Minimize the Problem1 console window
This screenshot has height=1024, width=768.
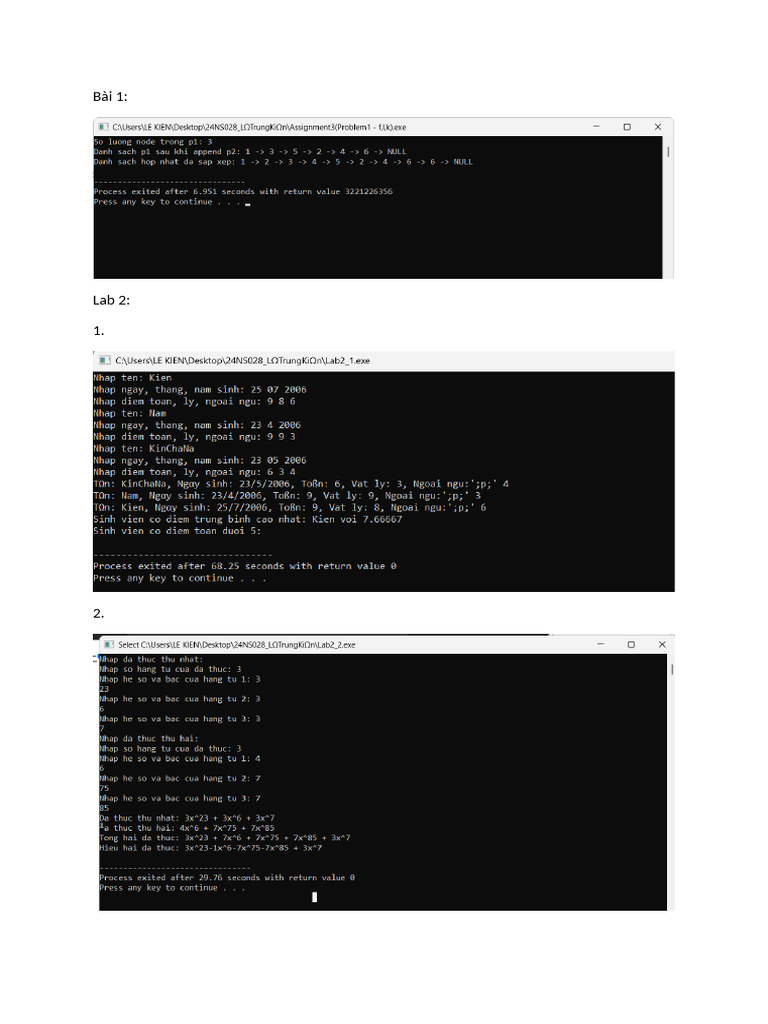click(596, 127)
